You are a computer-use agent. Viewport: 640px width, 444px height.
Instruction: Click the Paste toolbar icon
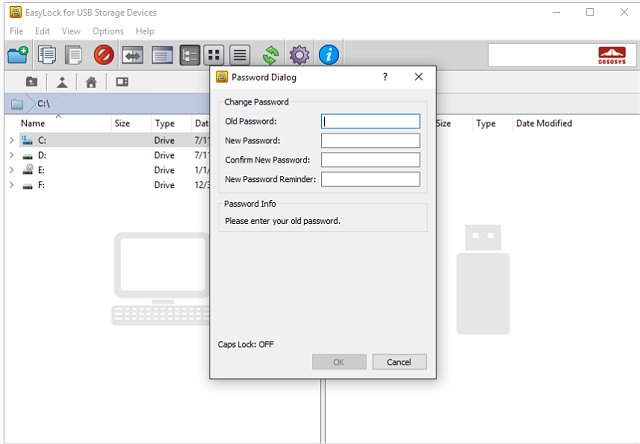click(74, 55)
